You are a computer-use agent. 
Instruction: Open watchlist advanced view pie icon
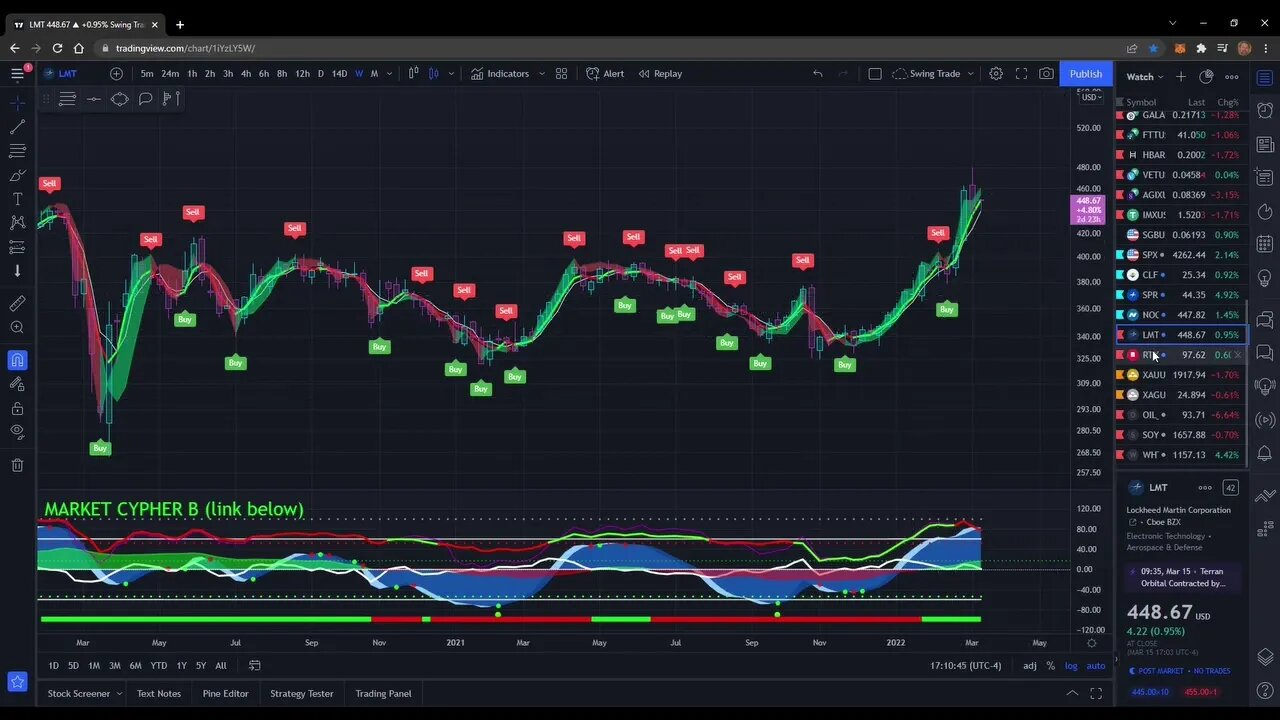[1206, 76]
